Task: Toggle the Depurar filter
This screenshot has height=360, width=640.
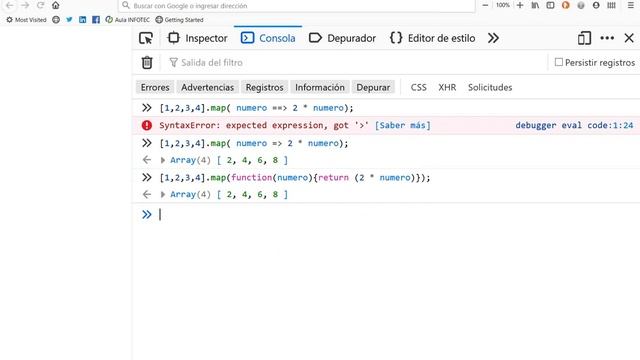Action: coord(373,87)
